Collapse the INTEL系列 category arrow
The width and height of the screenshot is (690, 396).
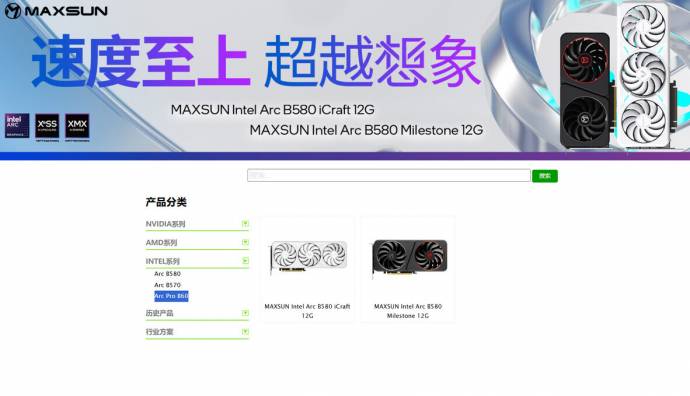pos(246,260)
